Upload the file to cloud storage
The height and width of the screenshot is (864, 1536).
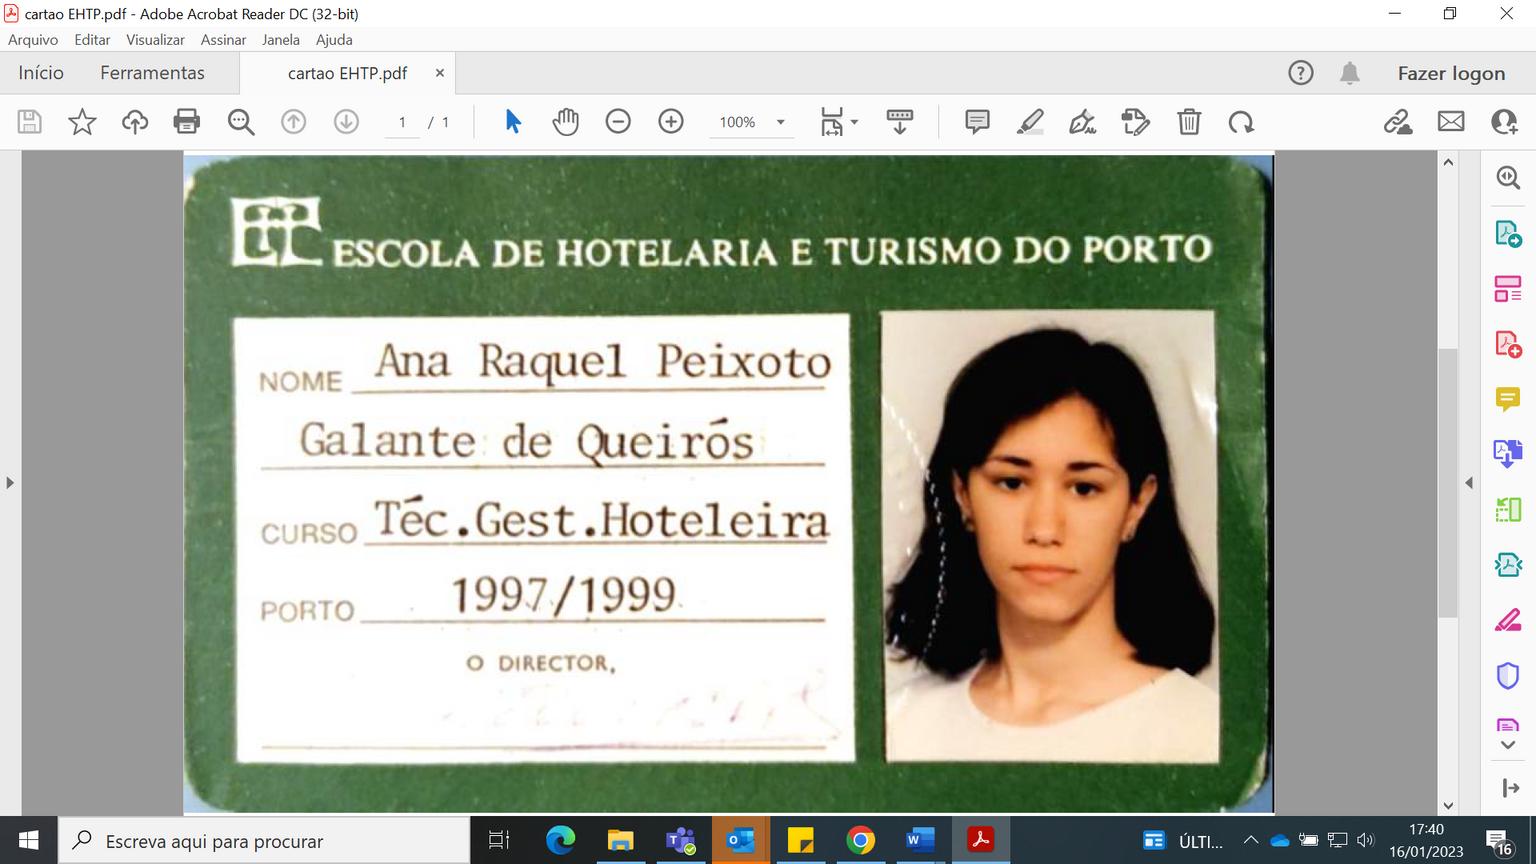pos(135,122)
